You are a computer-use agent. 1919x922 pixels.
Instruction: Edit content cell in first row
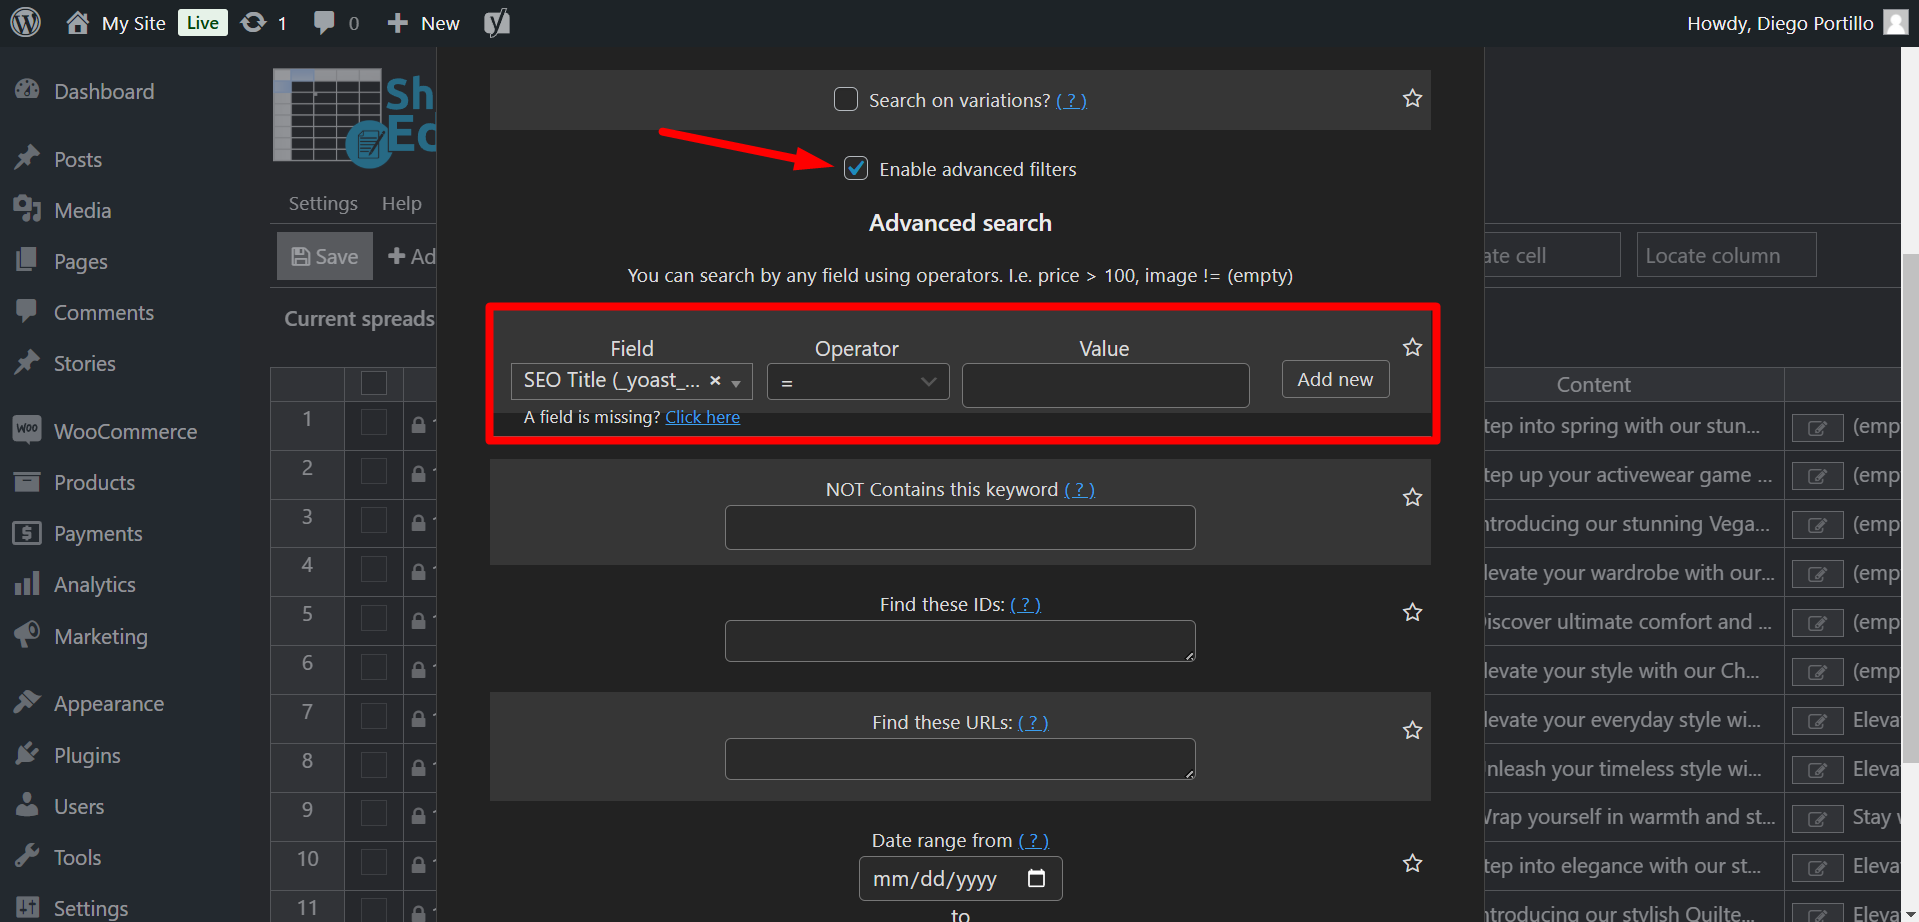coord(1817,428)
